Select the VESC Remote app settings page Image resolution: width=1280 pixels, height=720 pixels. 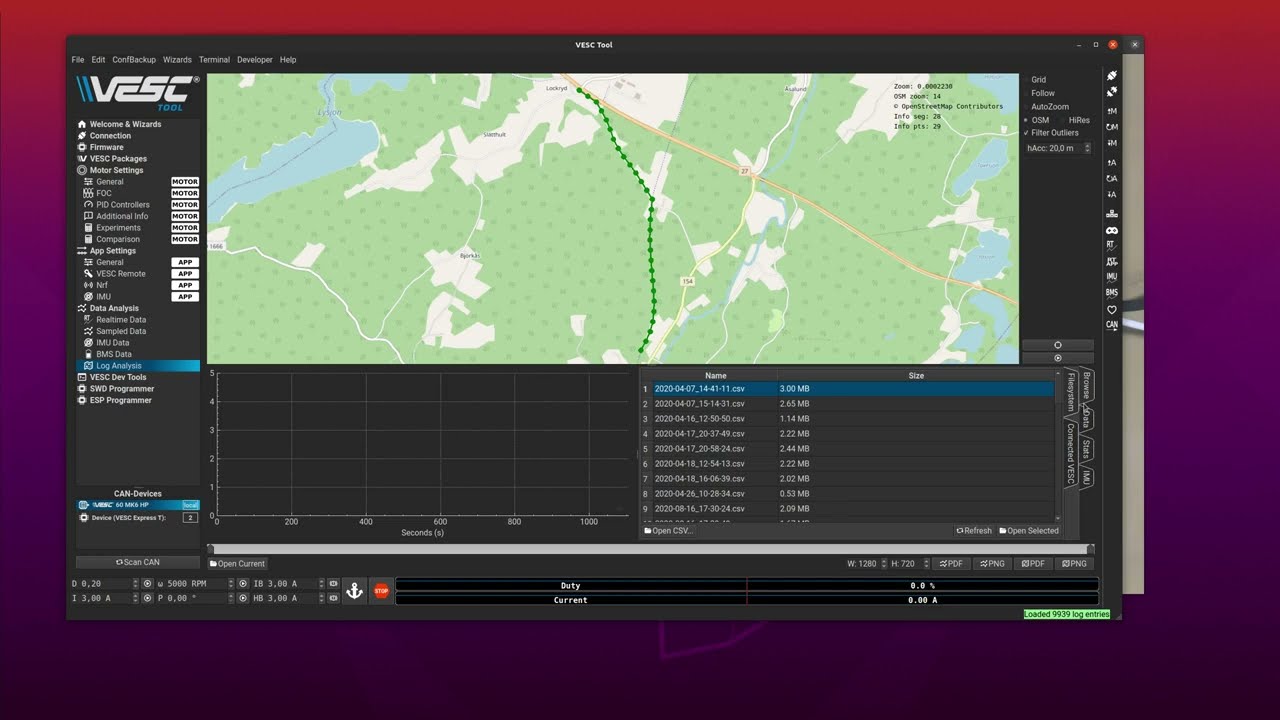click(121, 274)
